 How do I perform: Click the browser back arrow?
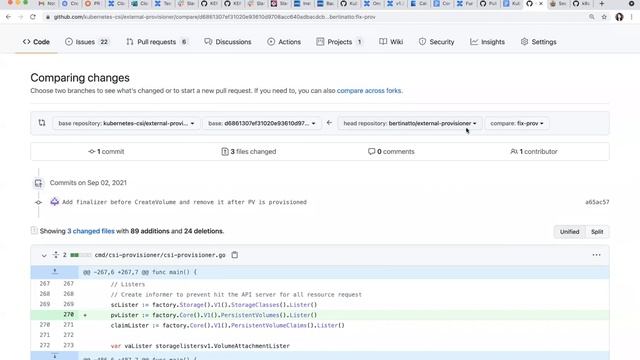tap(9, 17)
